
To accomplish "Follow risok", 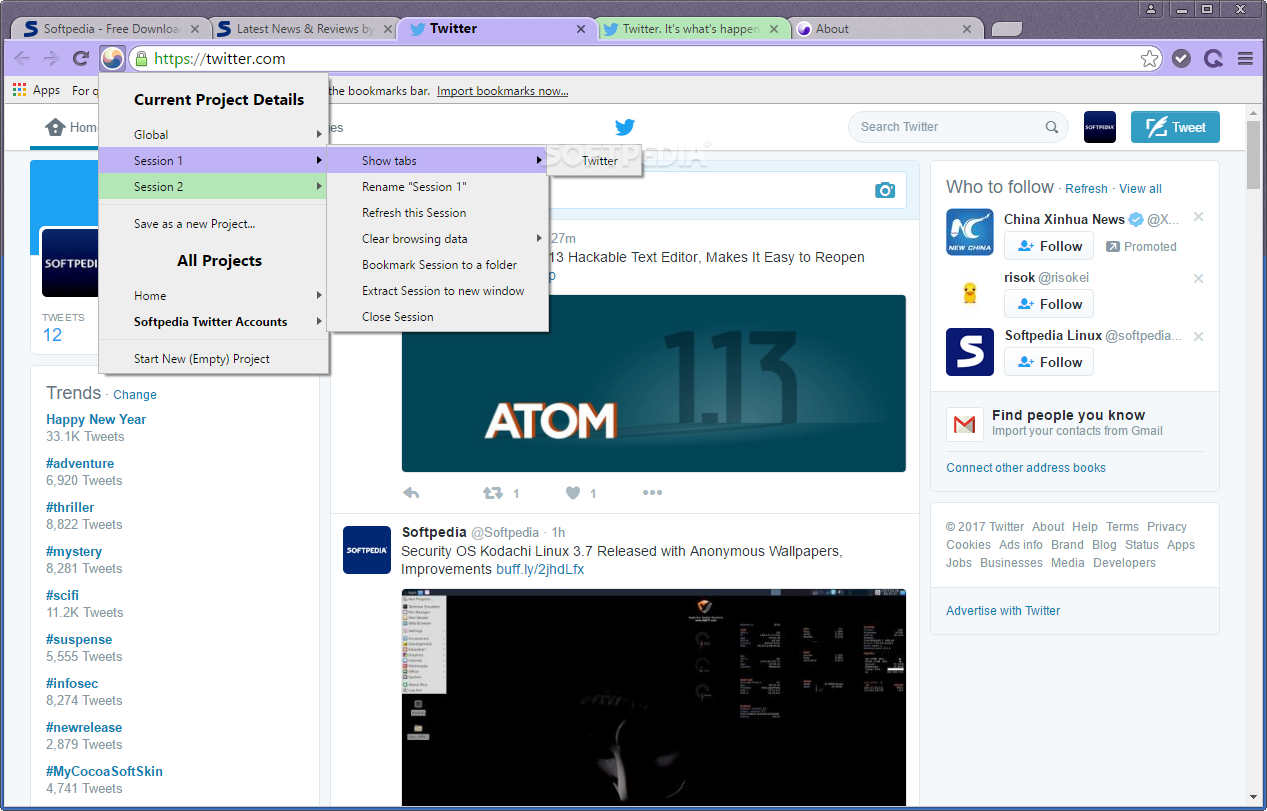I will [1049, 304].
